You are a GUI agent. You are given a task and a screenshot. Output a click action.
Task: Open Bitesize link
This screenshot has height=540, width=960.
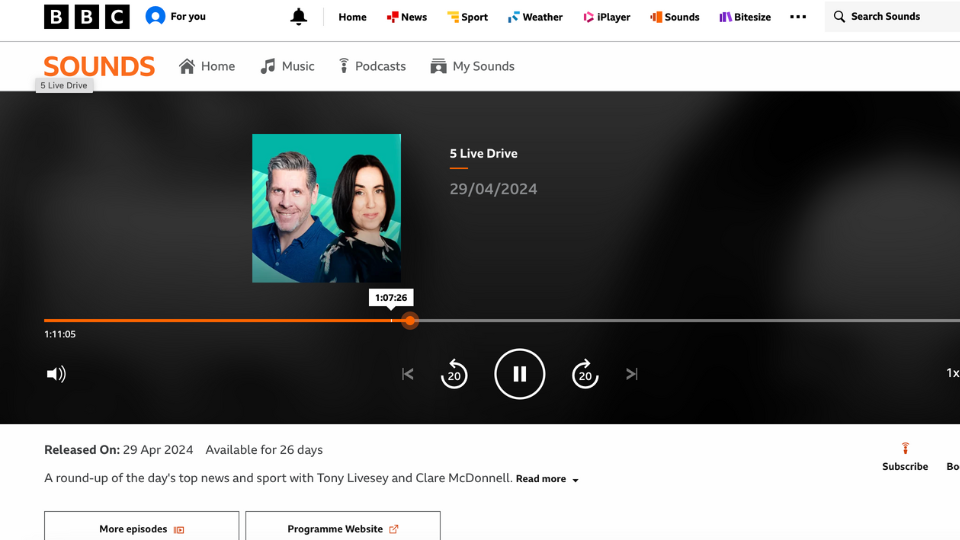click(744, 17)
